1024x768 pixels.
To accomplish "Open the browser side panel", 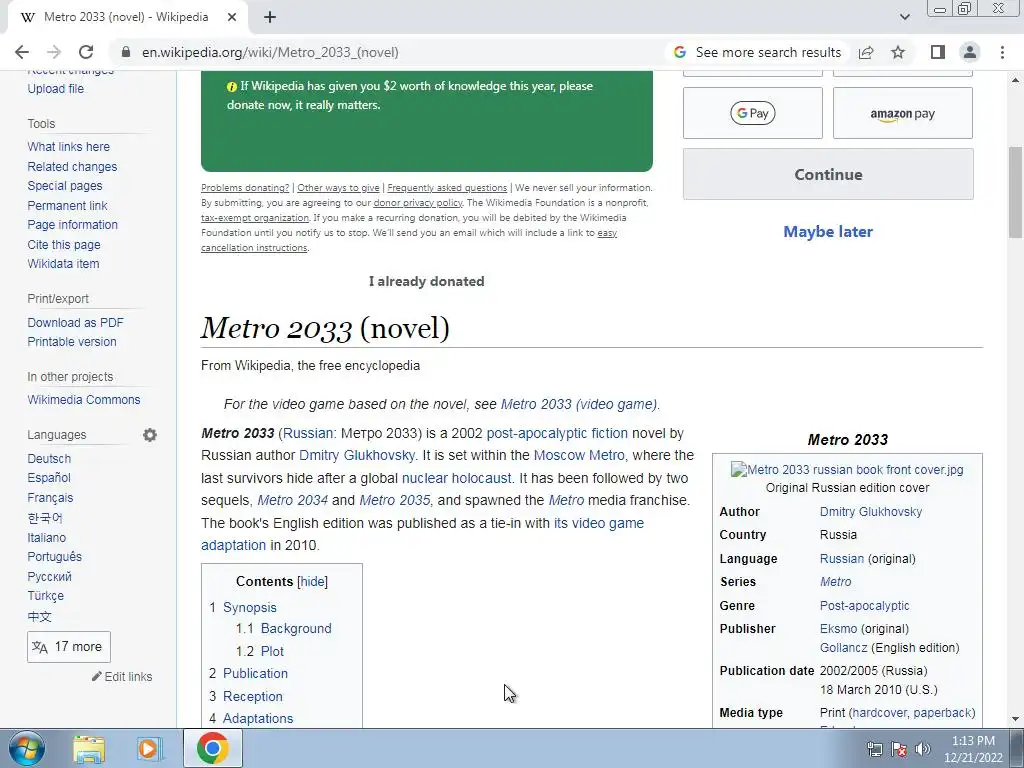I will tap(938, 52).
